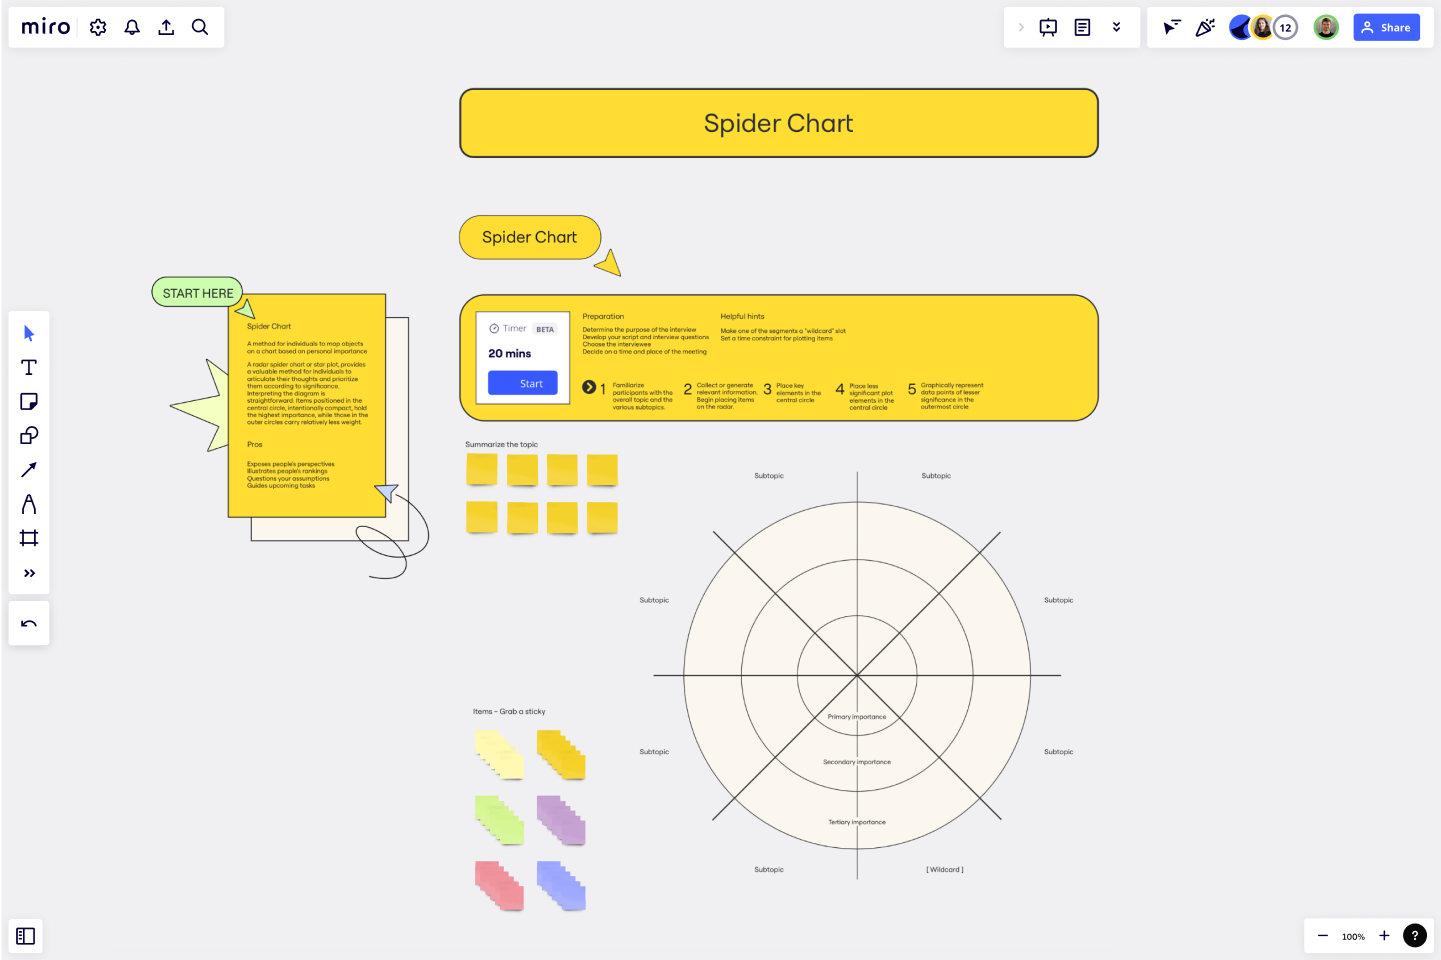Viewport: 1441px width, 960px height.
Task: Select the Text tool
Action: pyautogui.click(x=29, y=367)
